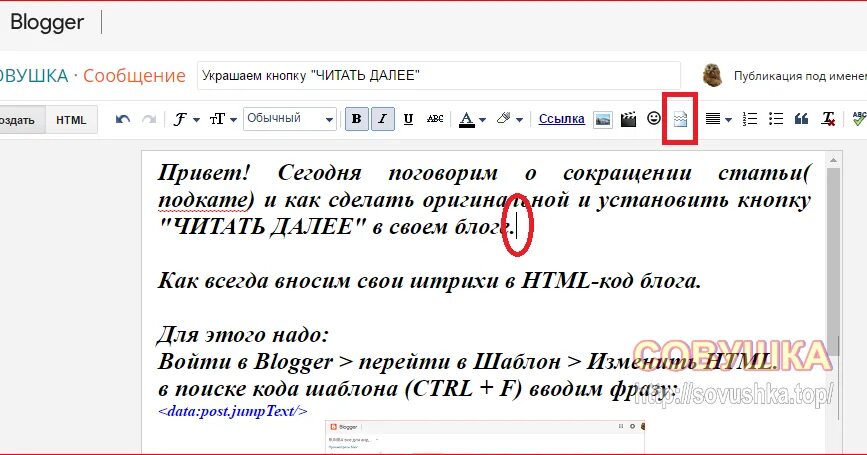Click the blue <data:post.jumpText/> code line
This screenshot has height=455, width=867.
tap(233, 411)
